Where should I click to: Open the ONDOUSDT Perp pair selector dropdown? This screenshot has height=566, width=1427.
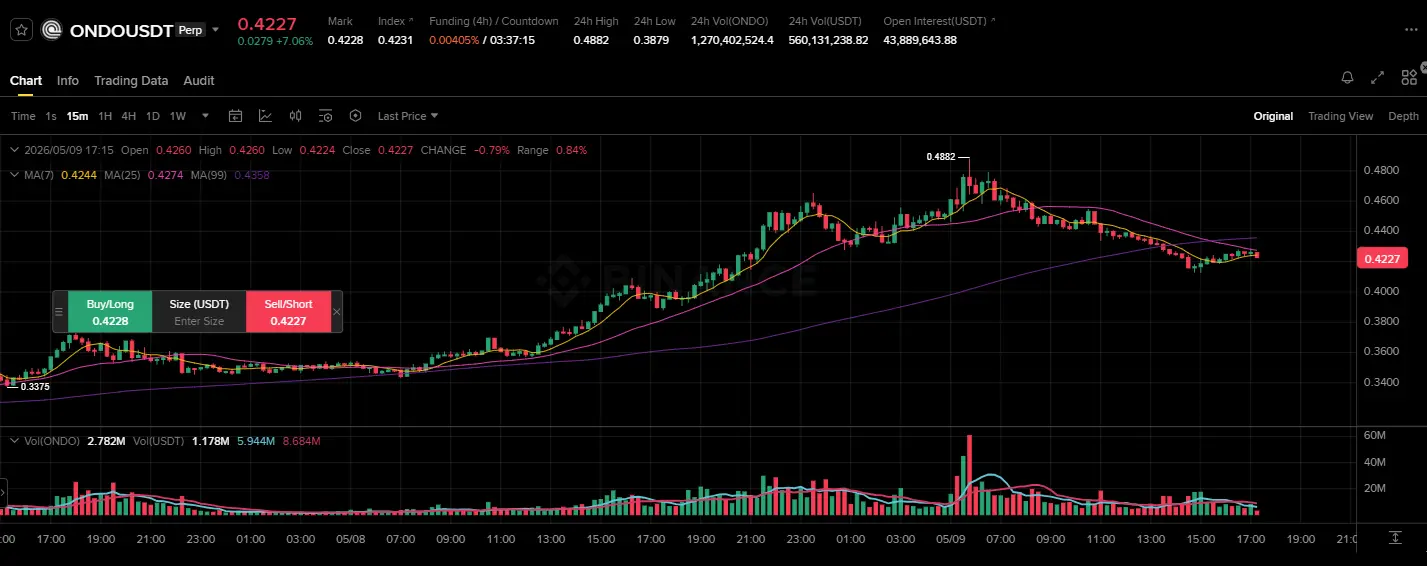click(x=215, y=30)
